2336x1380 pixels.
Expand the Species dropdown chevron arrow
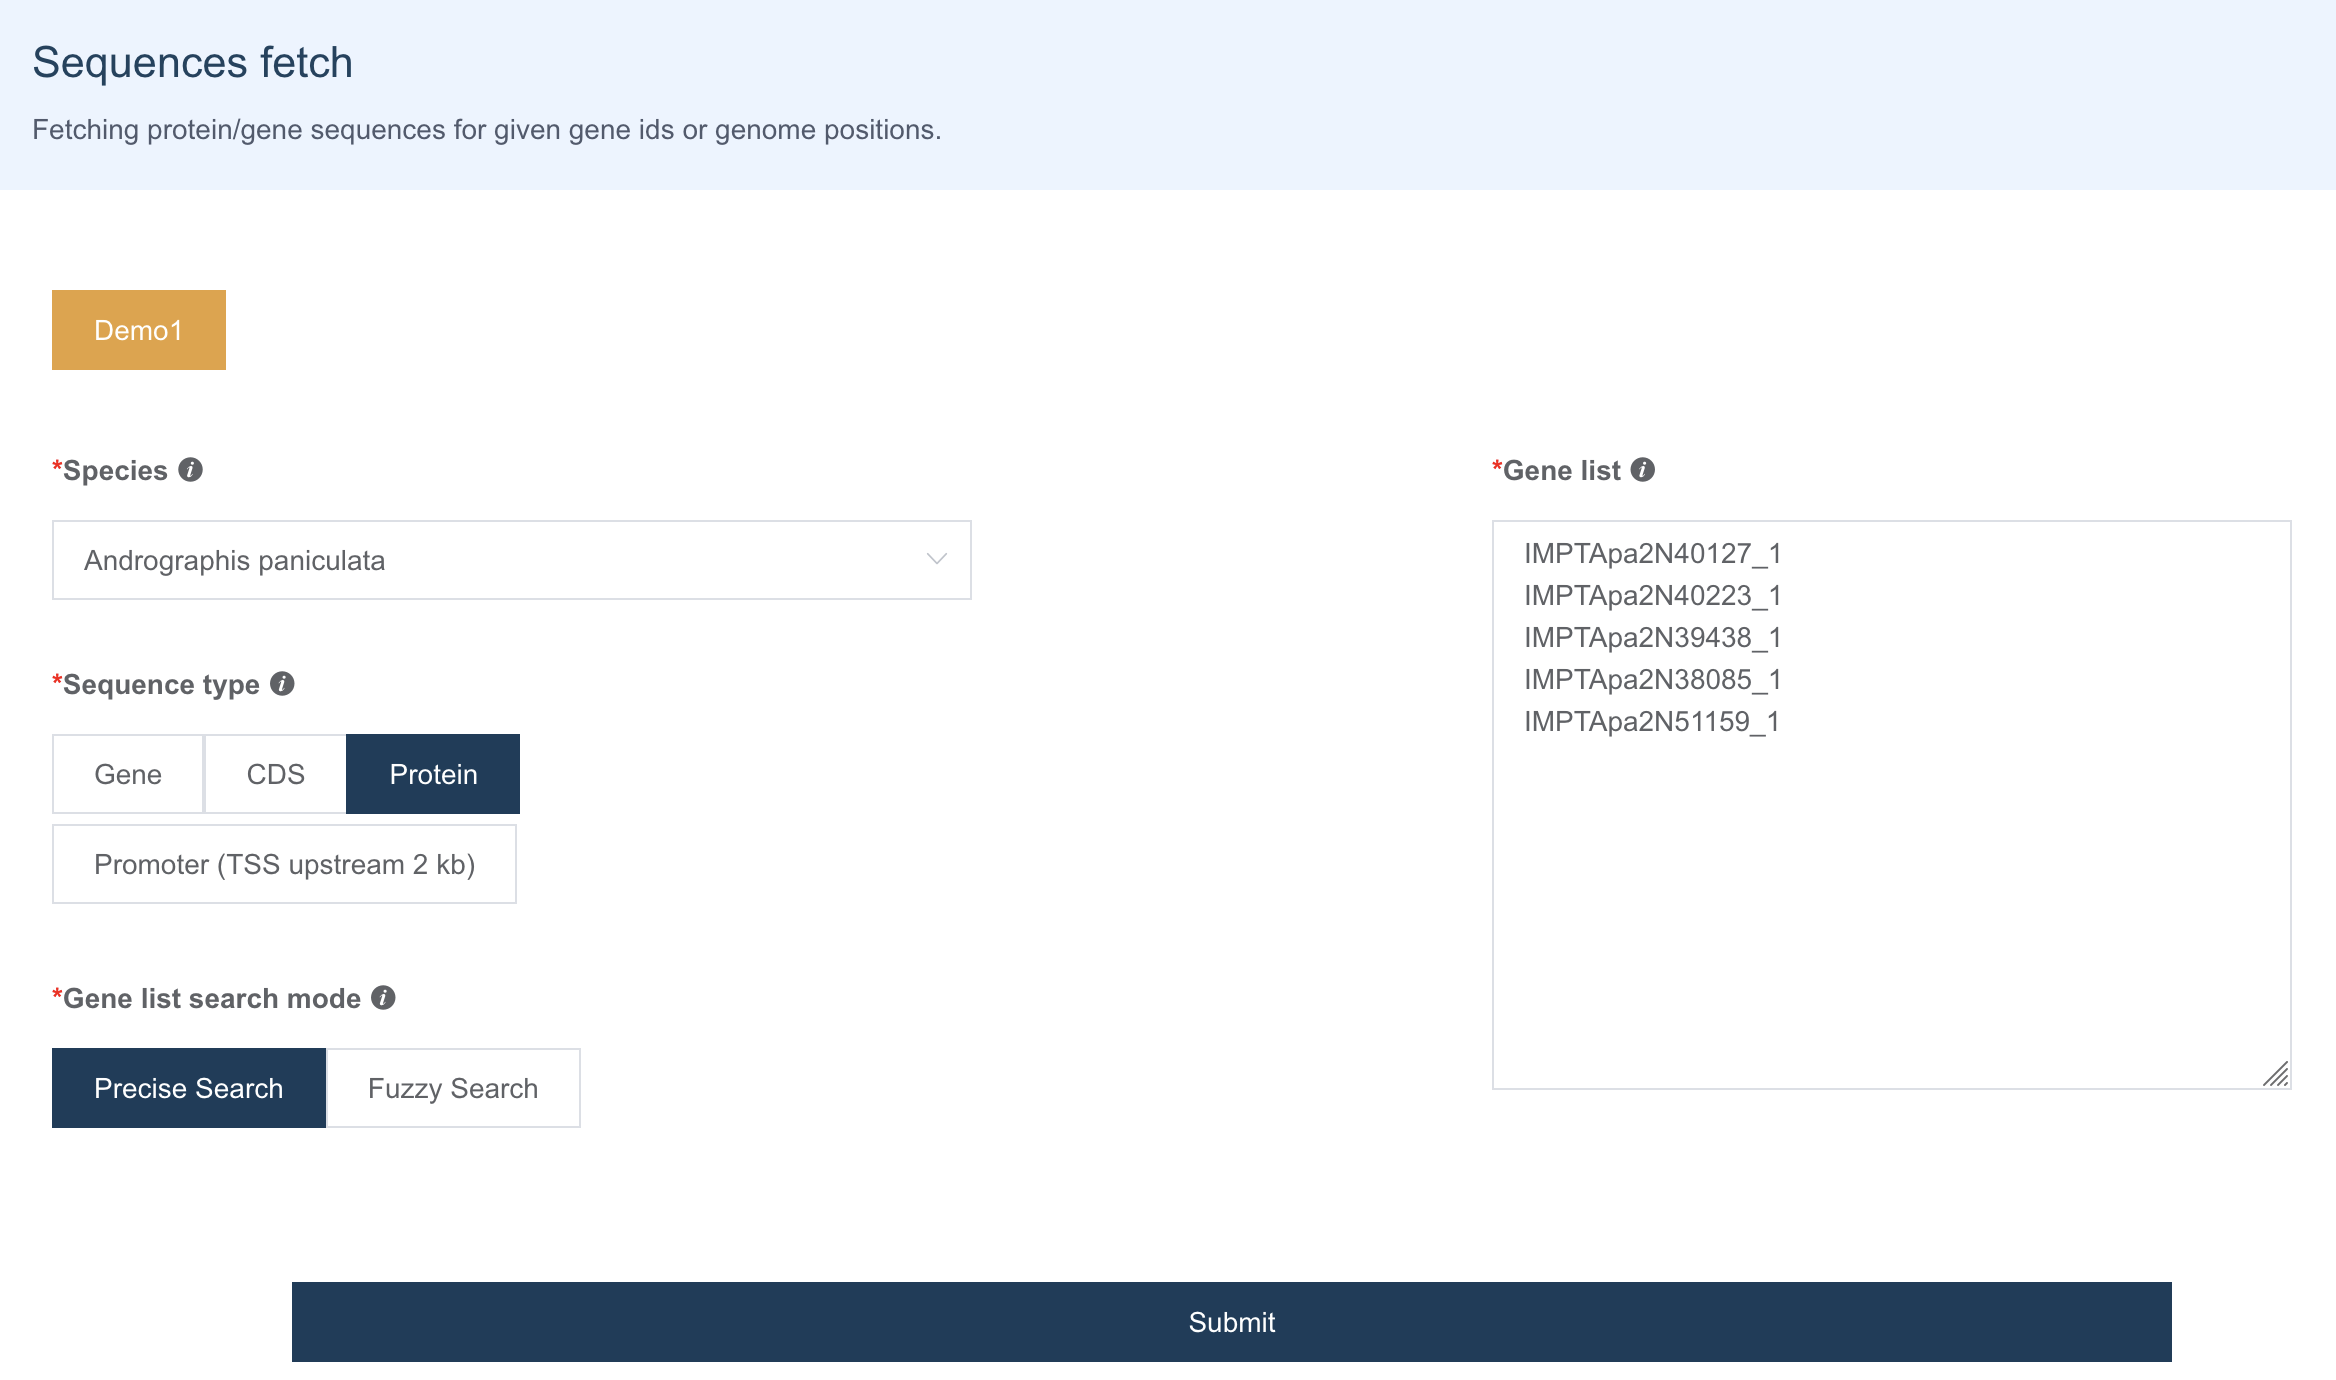(937, 559)
